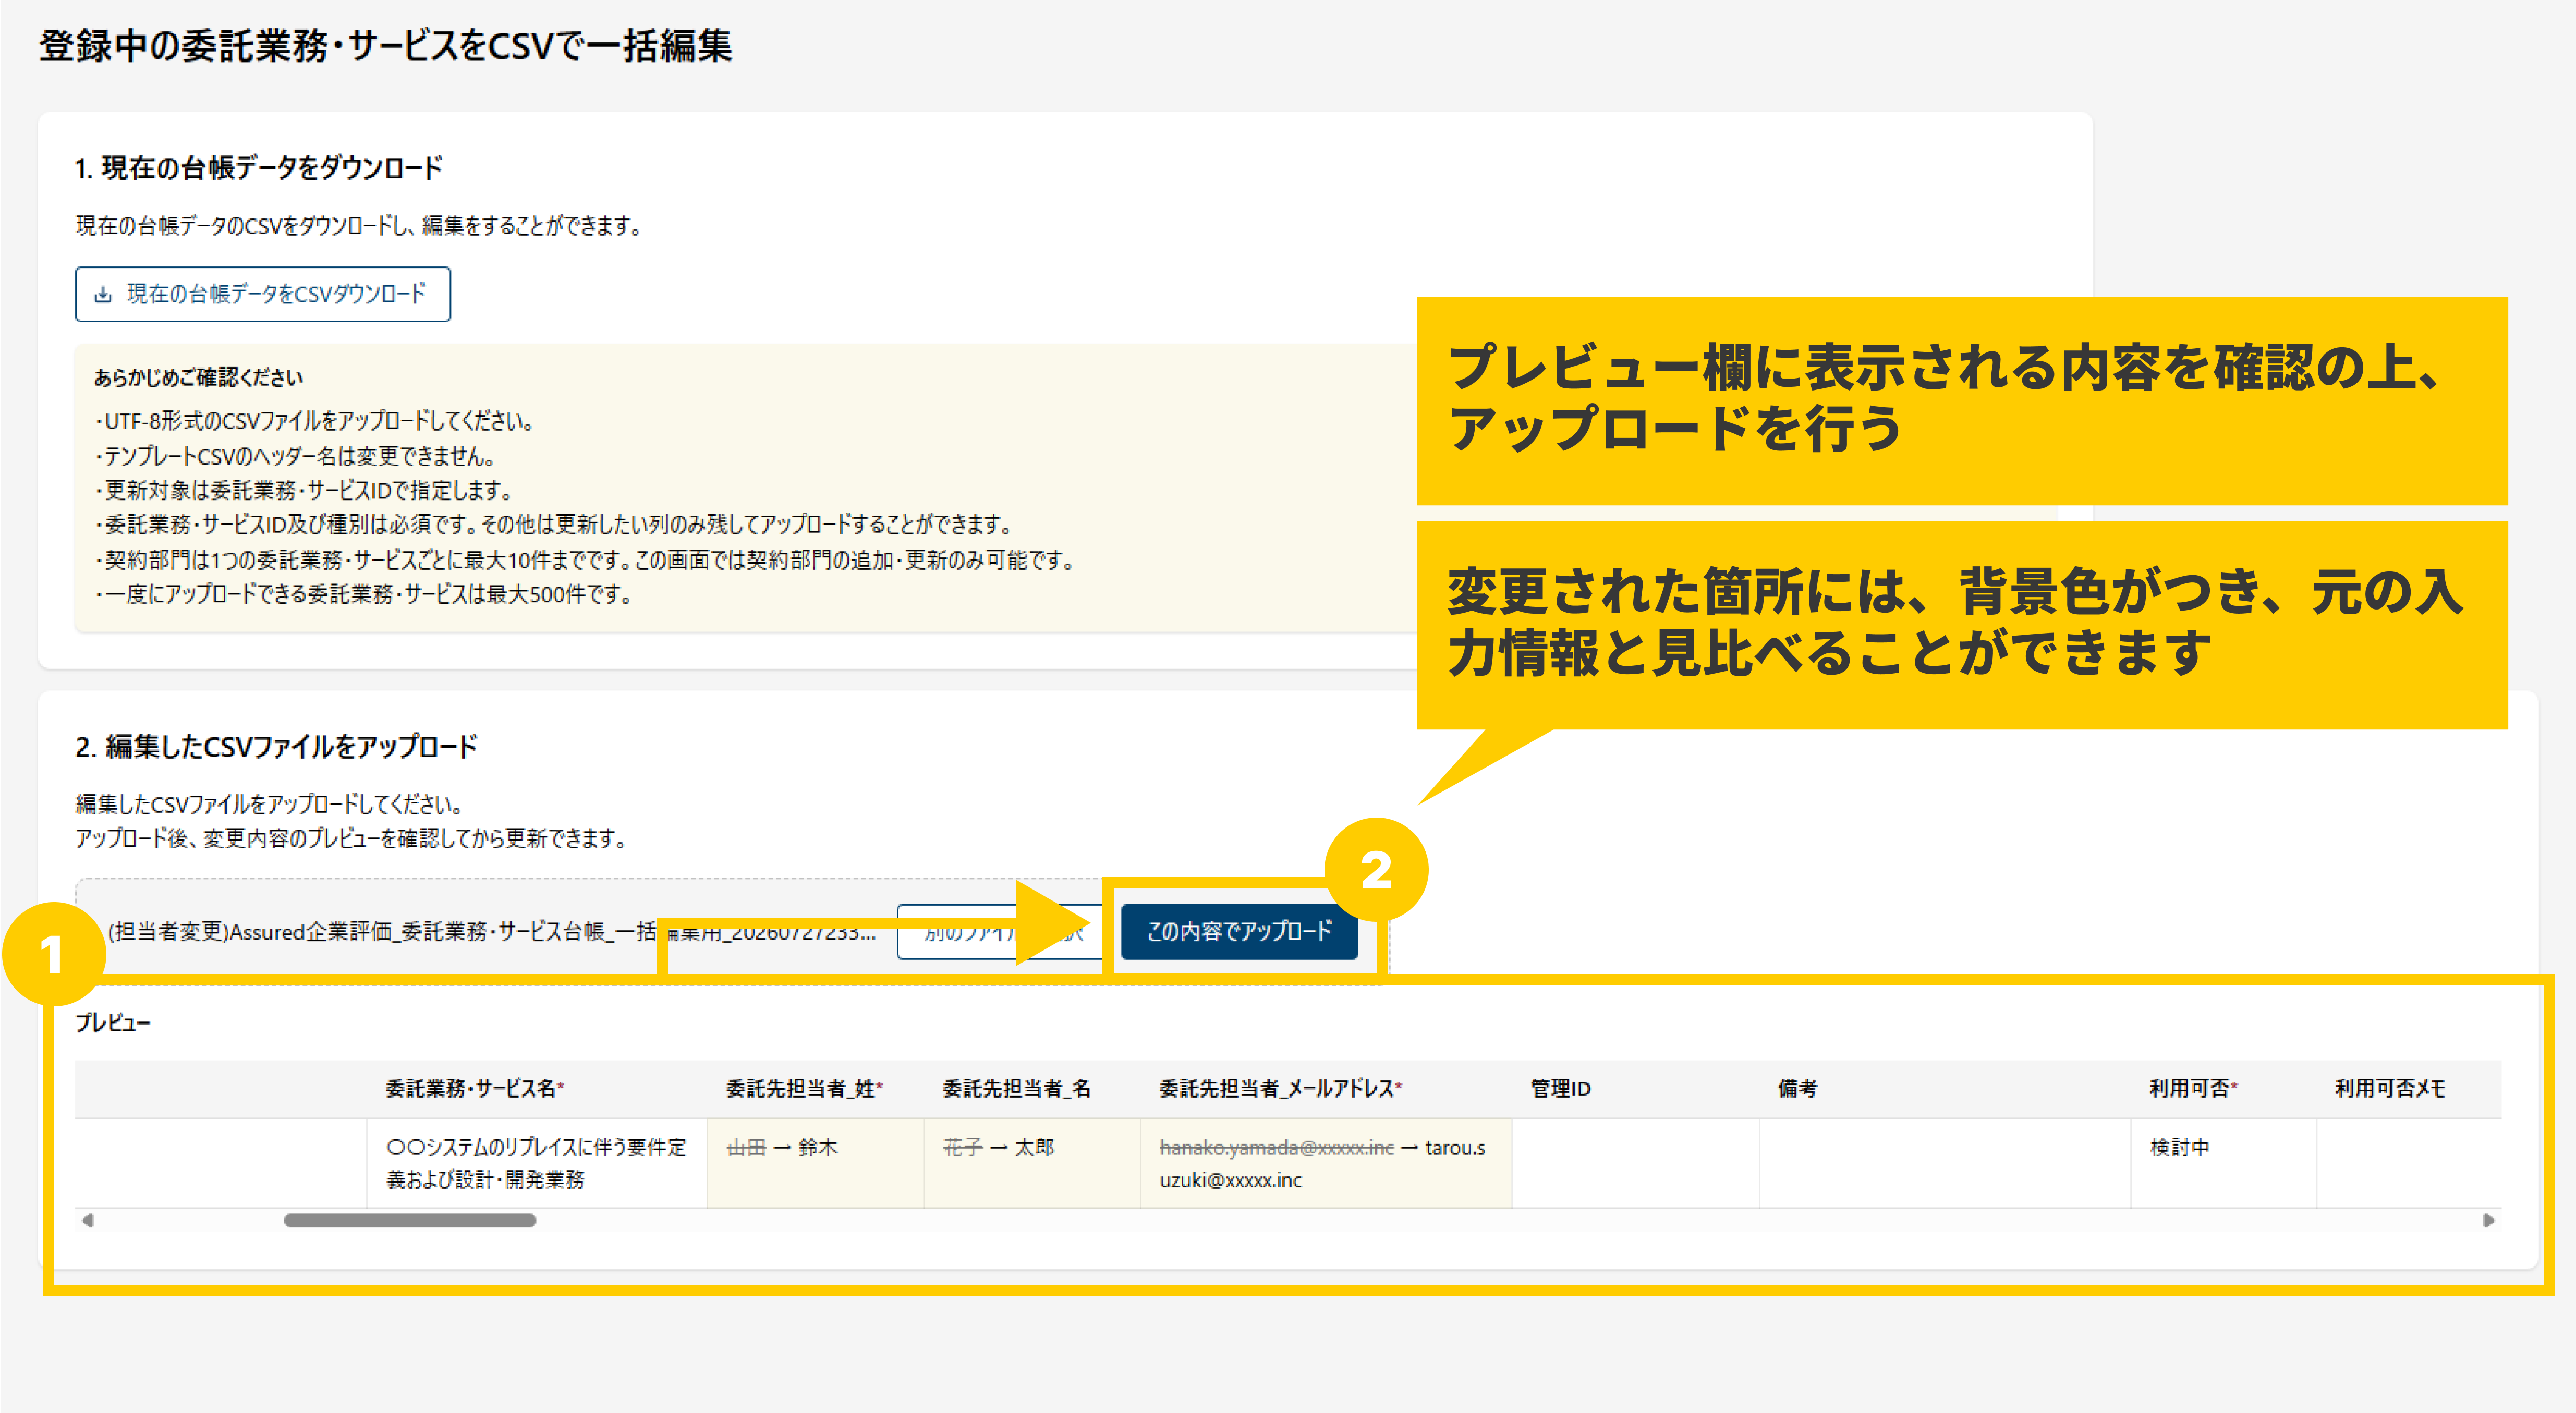
Task: Click the 検討中 status cell
Action: 2223,1163
